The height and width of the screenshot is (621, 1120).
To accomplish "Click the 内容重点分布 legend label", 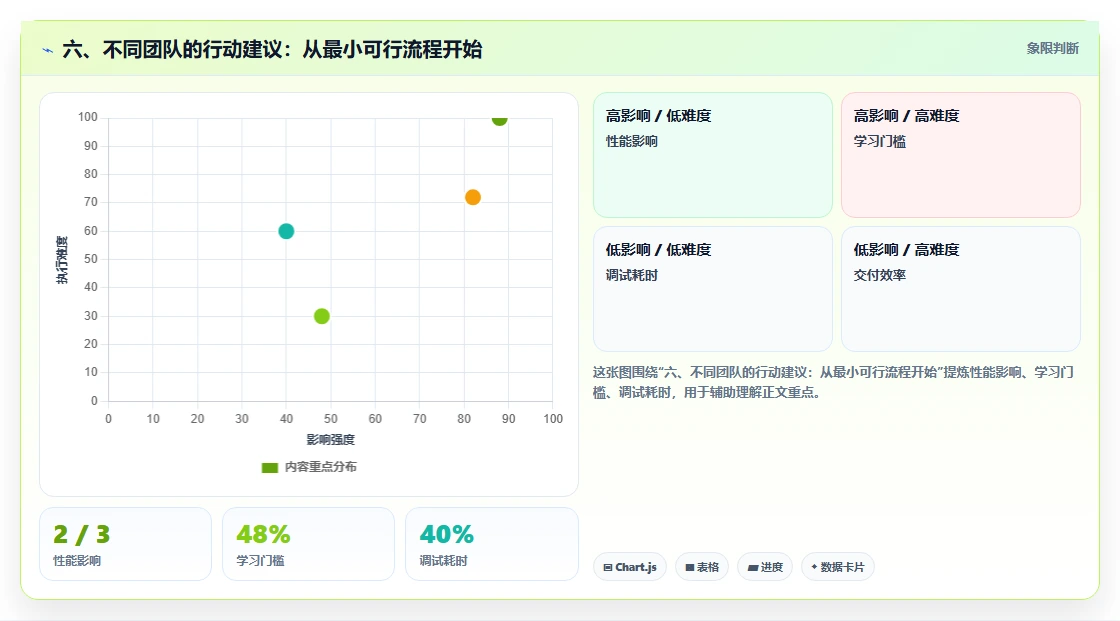I will (x=320, y=467).
